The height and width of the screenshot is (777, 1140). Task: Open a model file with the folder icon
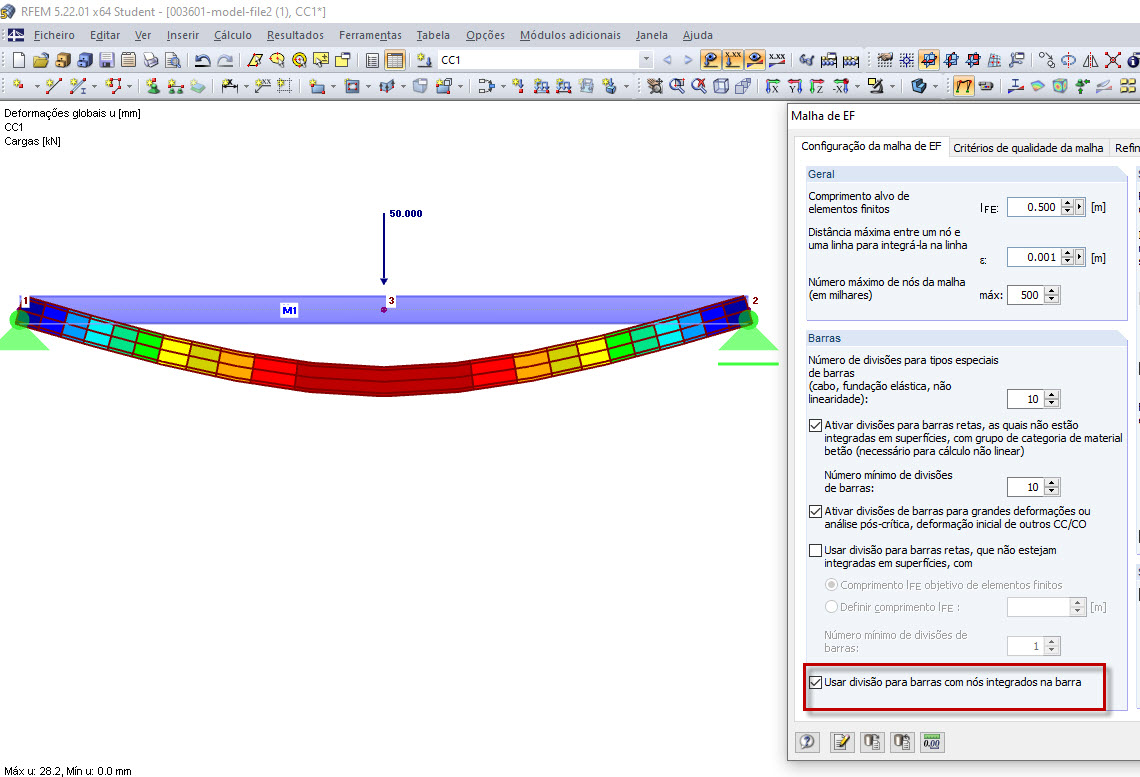41,60
